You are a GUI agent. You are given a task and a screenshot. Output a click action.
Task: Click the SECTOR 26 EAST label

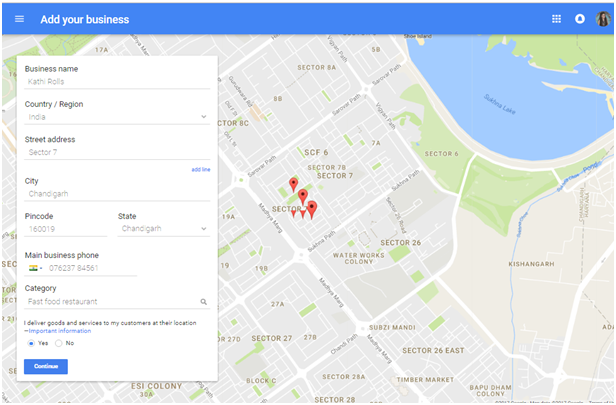coord(433,350)
